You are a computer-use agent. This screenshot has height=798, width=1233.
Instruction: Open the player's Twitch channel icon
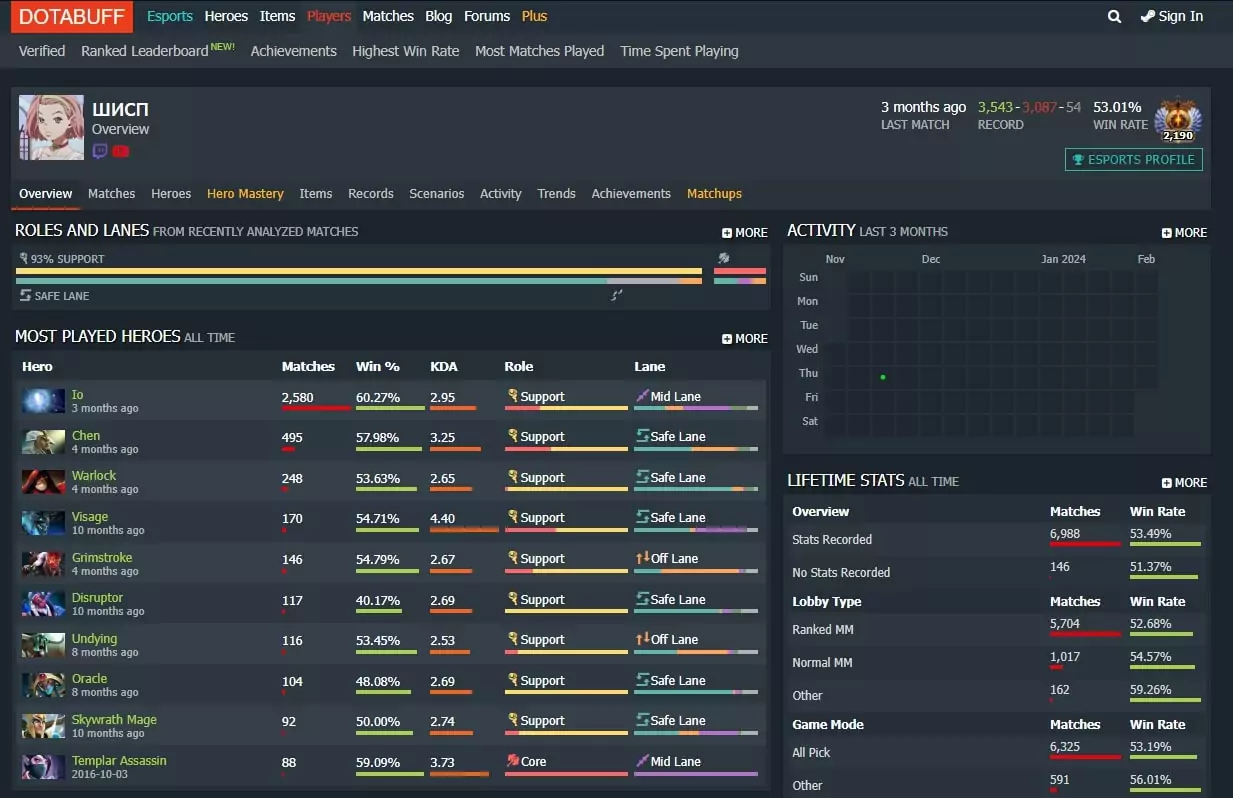(100, 151)
